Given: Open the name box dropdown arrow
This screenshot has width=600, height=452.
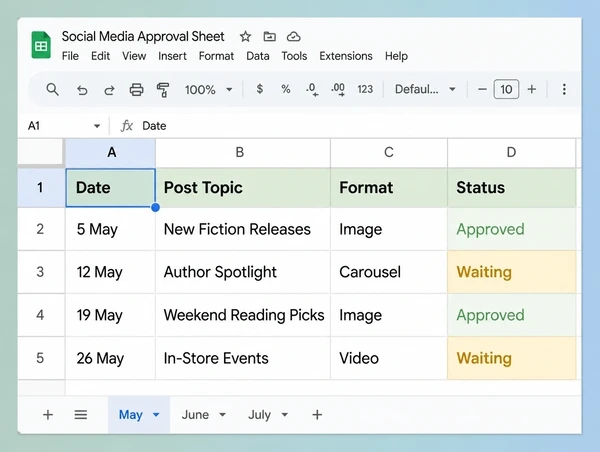Looking at the screenshot, I should click(x=97, y=126).
